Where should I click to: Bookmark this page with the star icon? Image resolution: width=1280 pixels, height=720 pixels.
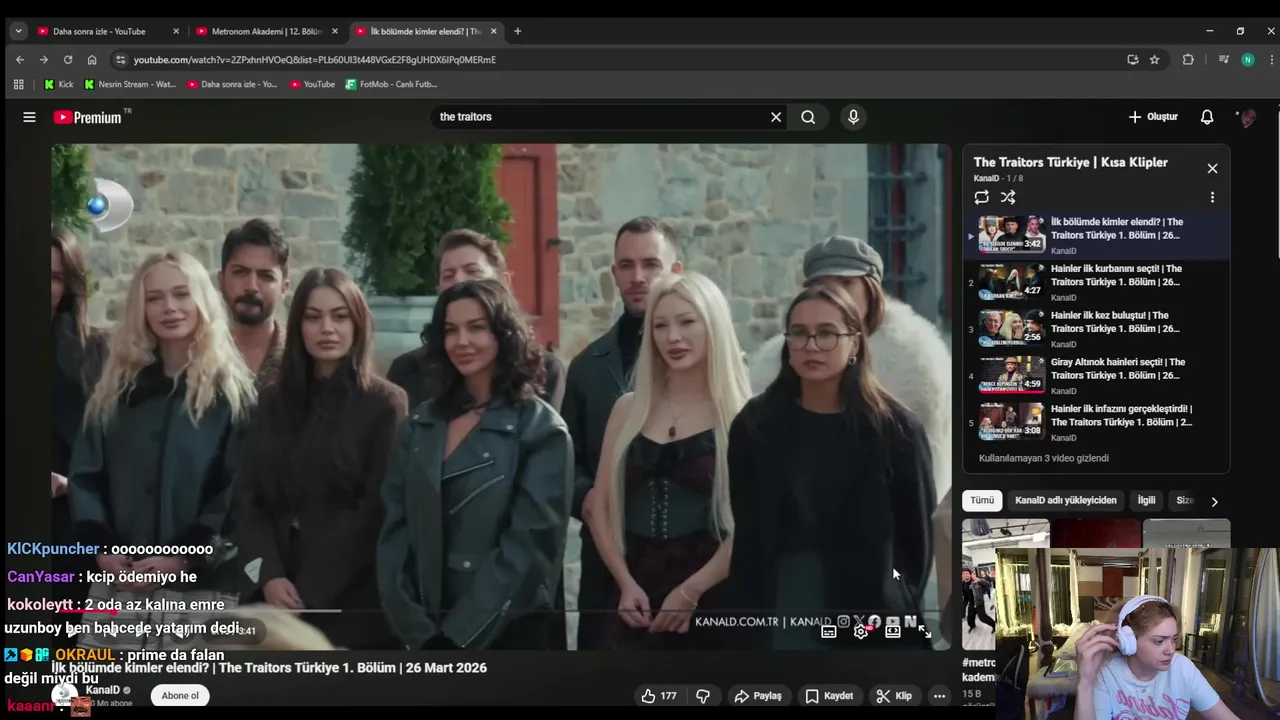coord(1154,60)
